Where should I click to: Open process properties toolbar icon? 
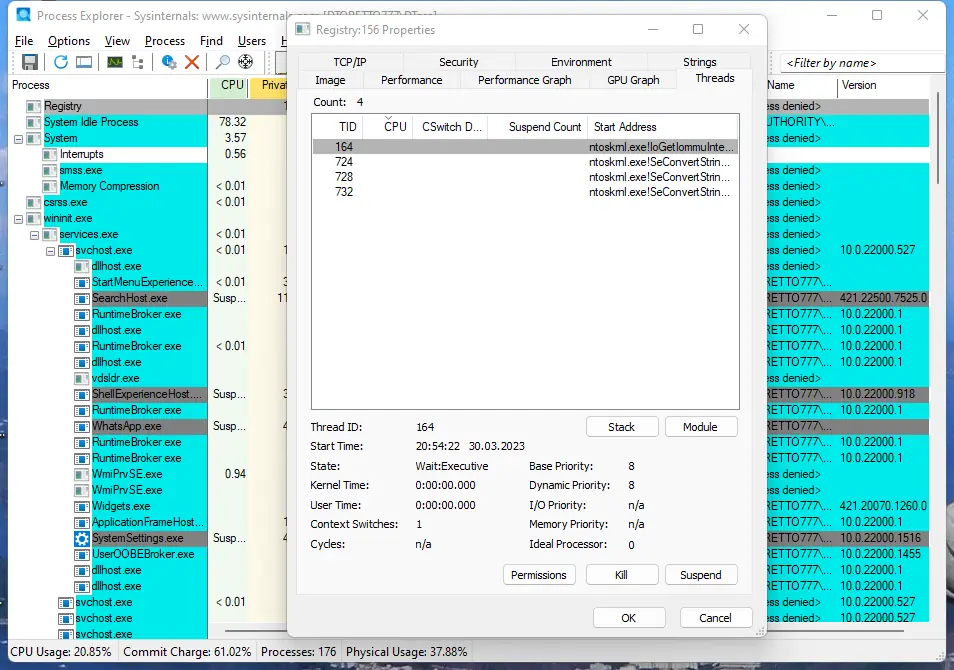point(169,61)
